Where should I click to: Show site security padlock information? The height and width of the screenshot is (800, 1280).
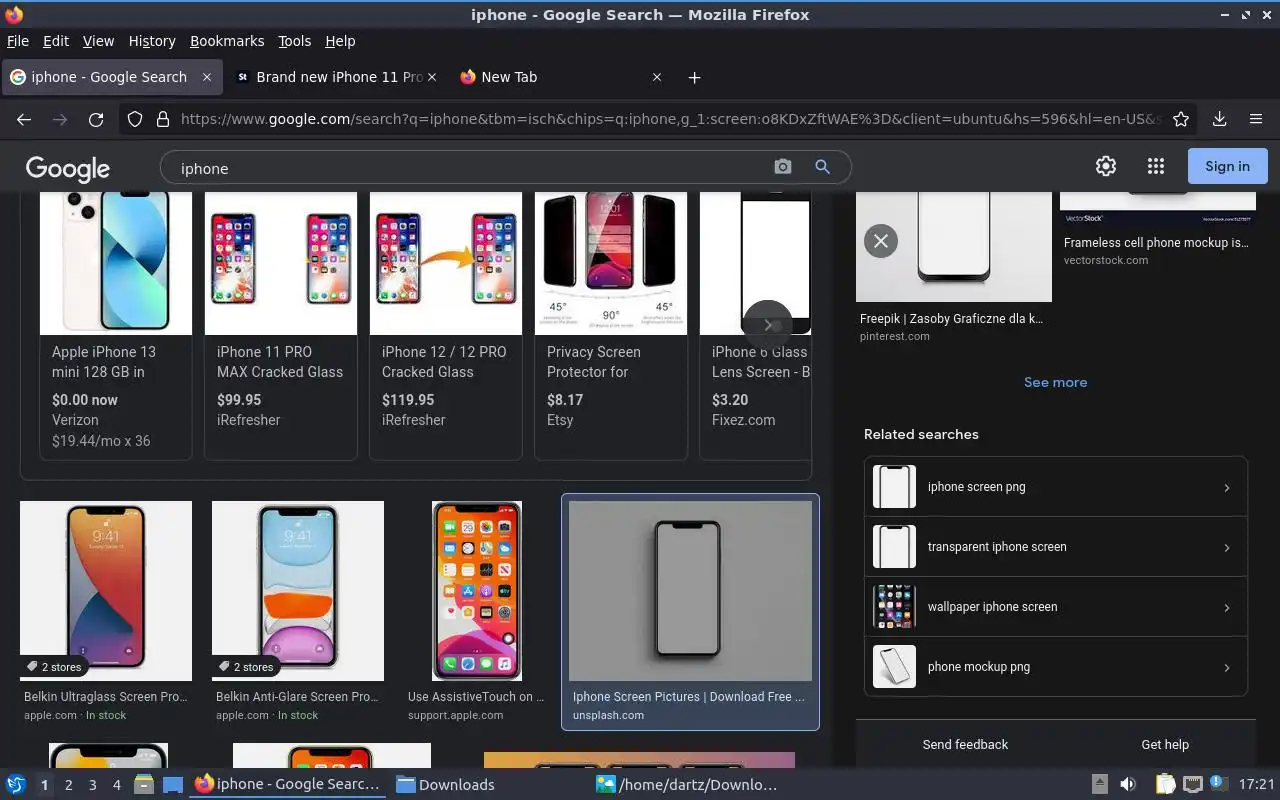tap(162, 119)
